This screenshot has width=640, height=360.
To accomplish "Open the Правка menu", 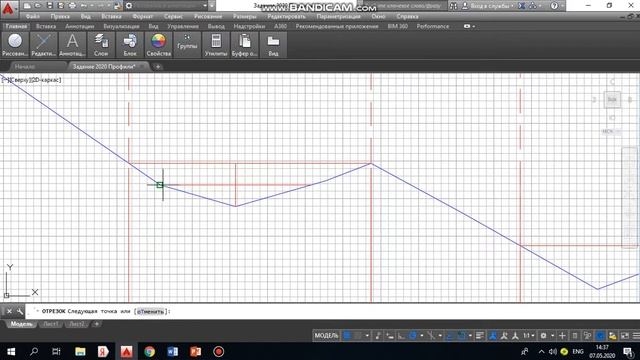I will point(60,17).
